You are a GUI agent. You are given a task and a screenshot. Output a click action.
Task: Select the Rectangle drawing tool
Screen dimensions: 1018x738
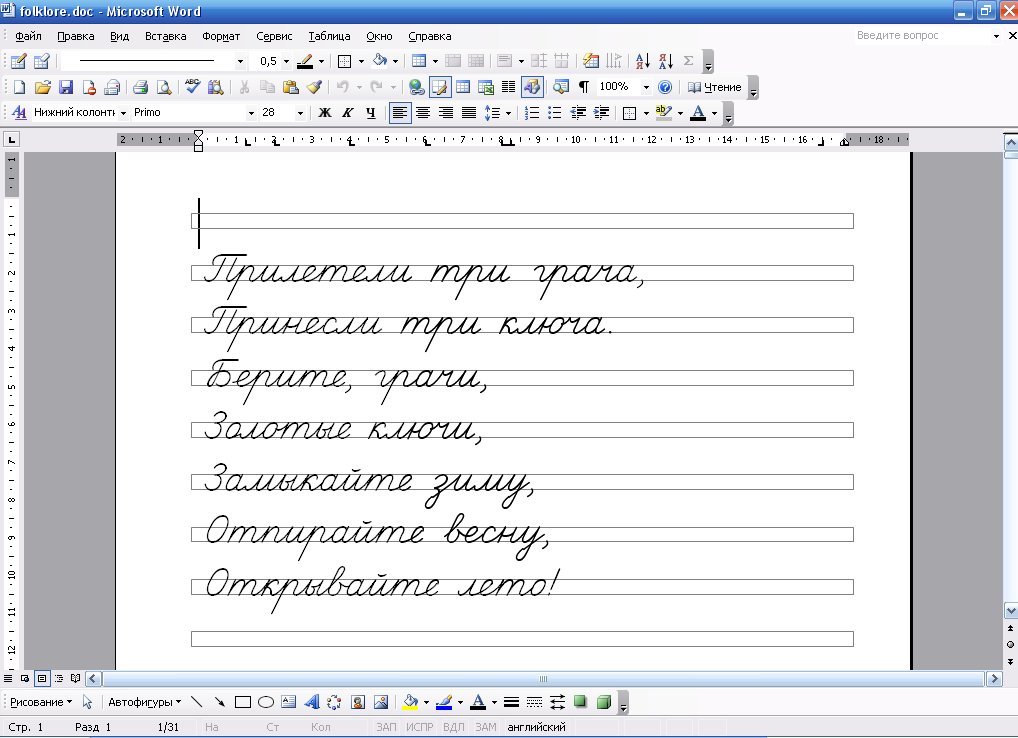point(243,702)
